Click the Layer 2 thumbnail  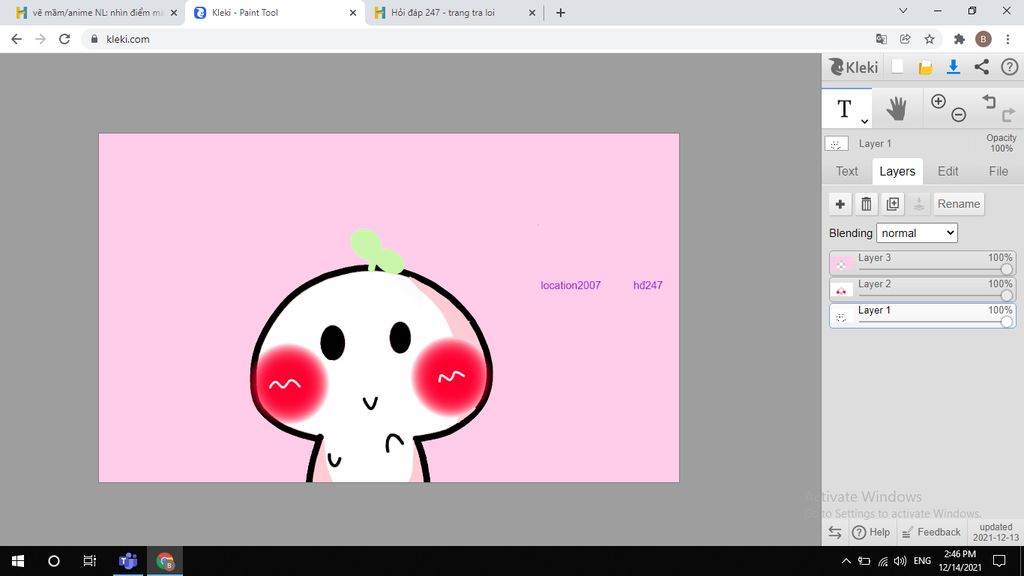[841, 290]
